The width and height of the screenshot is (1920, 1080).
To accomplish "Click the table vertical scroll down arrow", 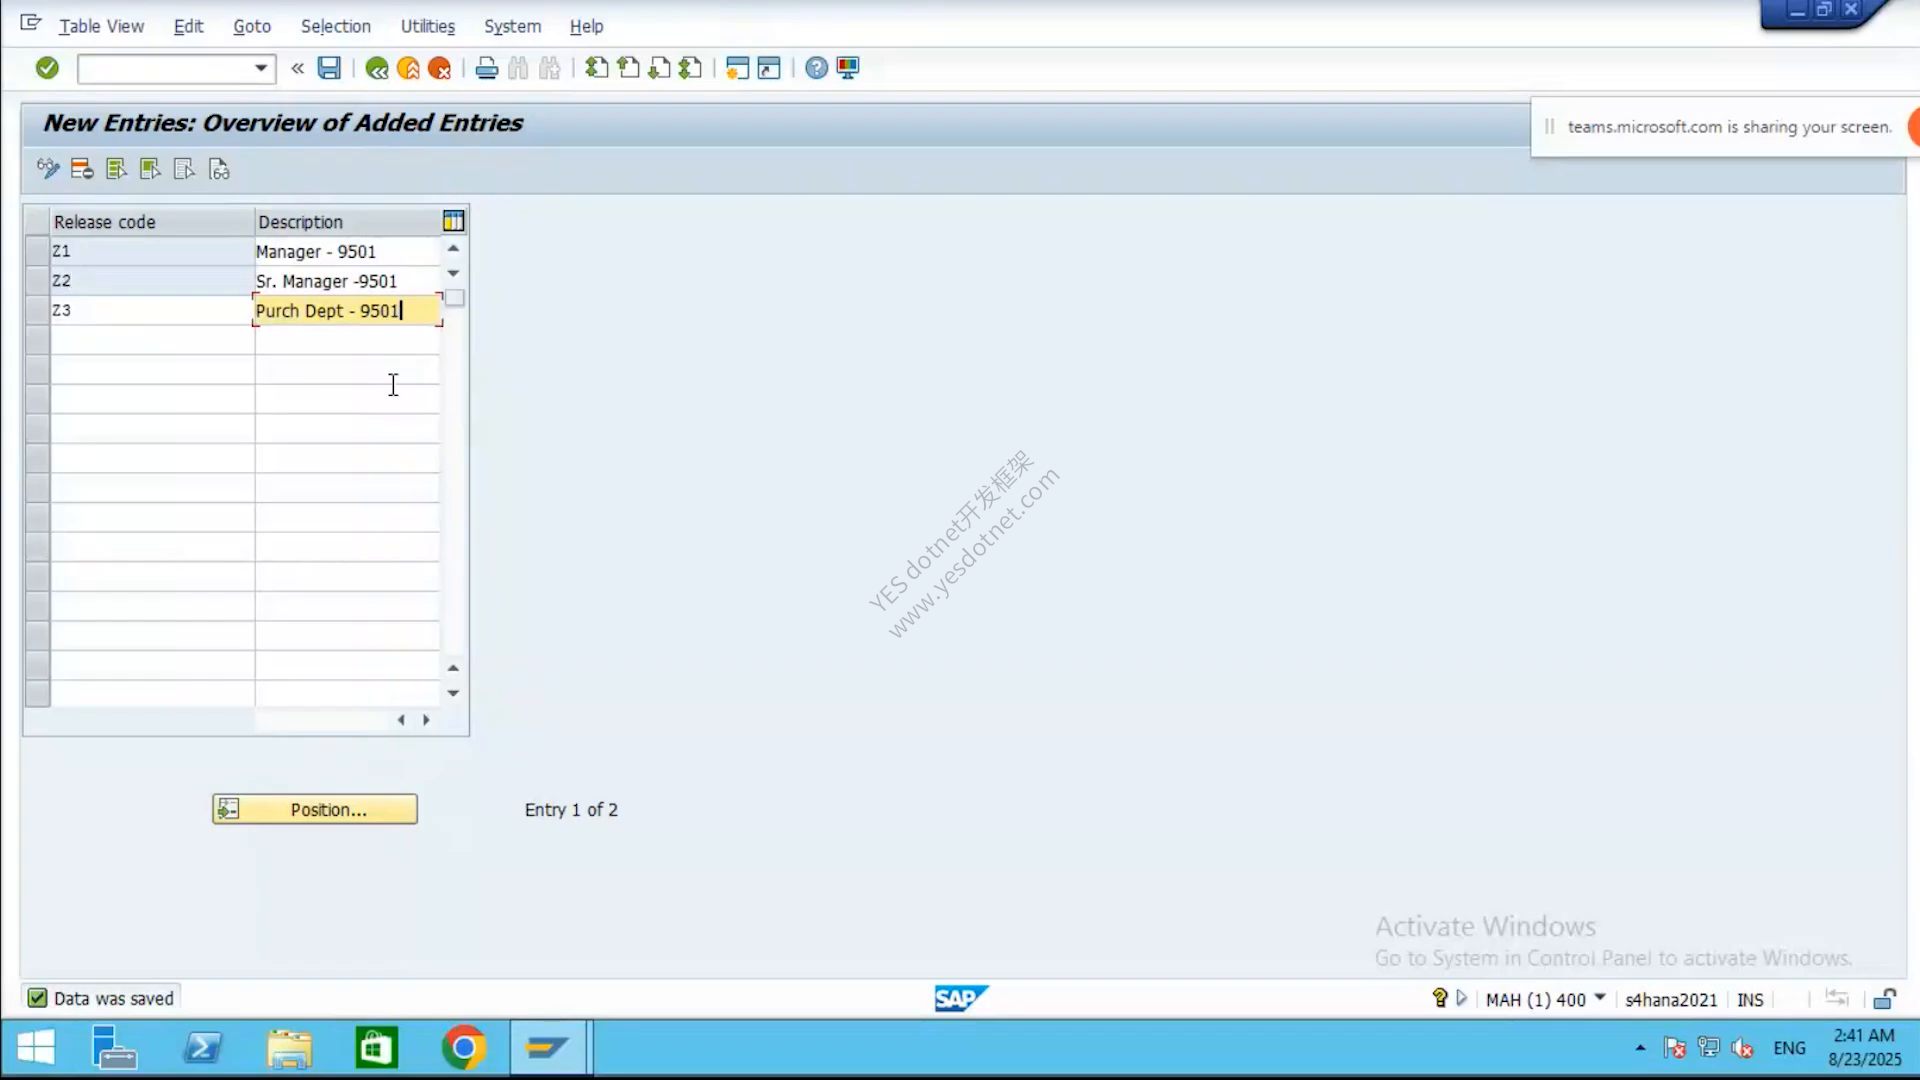I will [x=453, y=693].
